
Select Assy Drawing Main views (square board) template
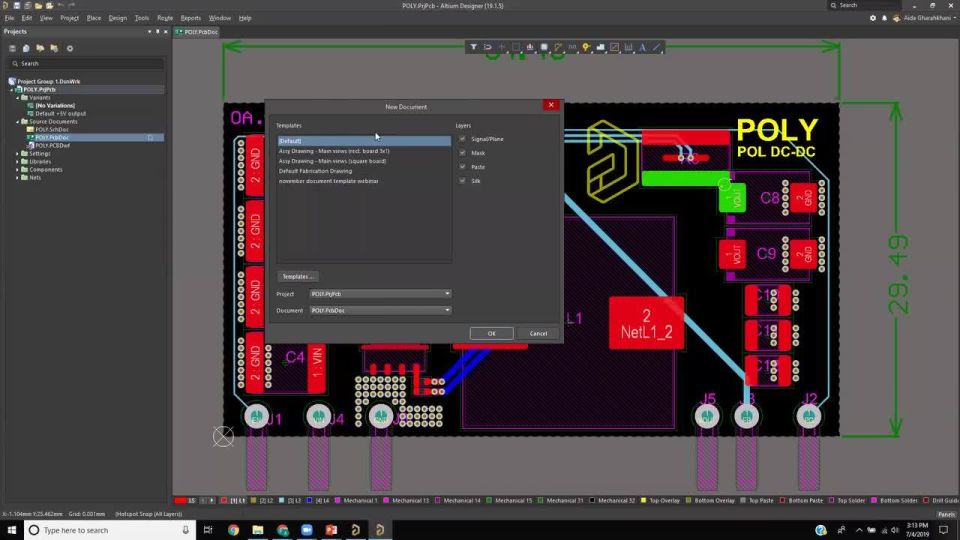coord(332,161)
